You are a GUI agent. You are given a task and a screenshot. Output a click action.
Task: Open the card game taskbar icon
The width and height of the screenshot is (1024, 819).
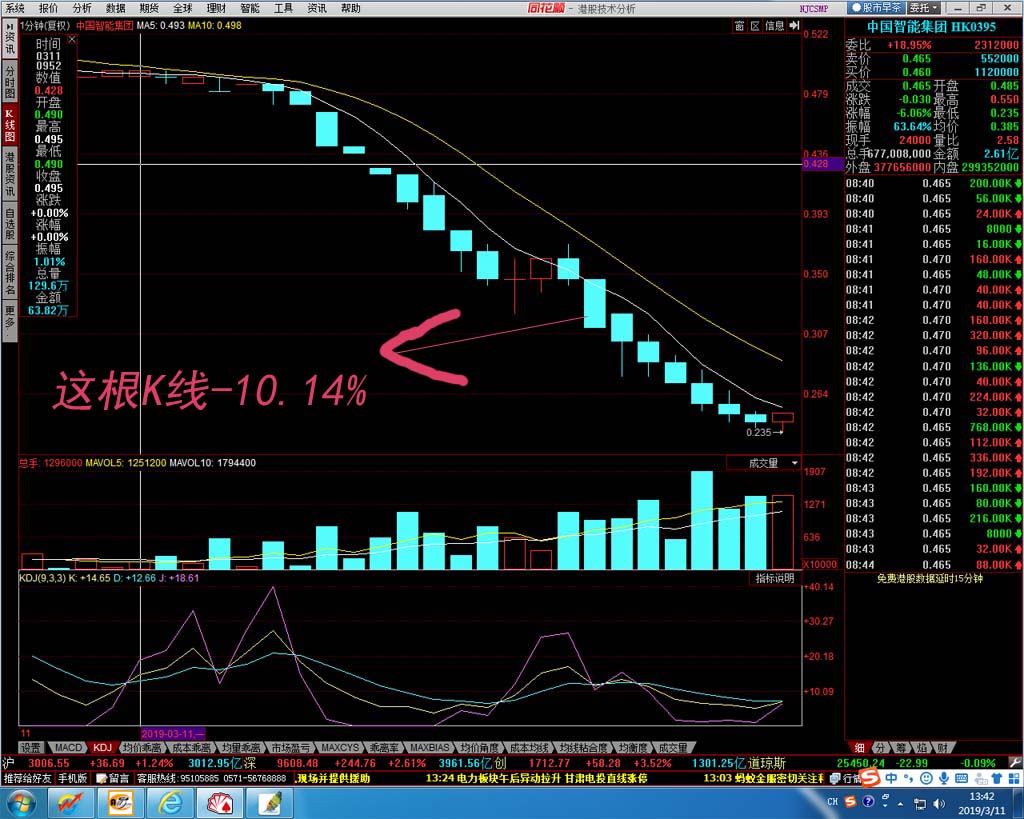tap(221, 803)
